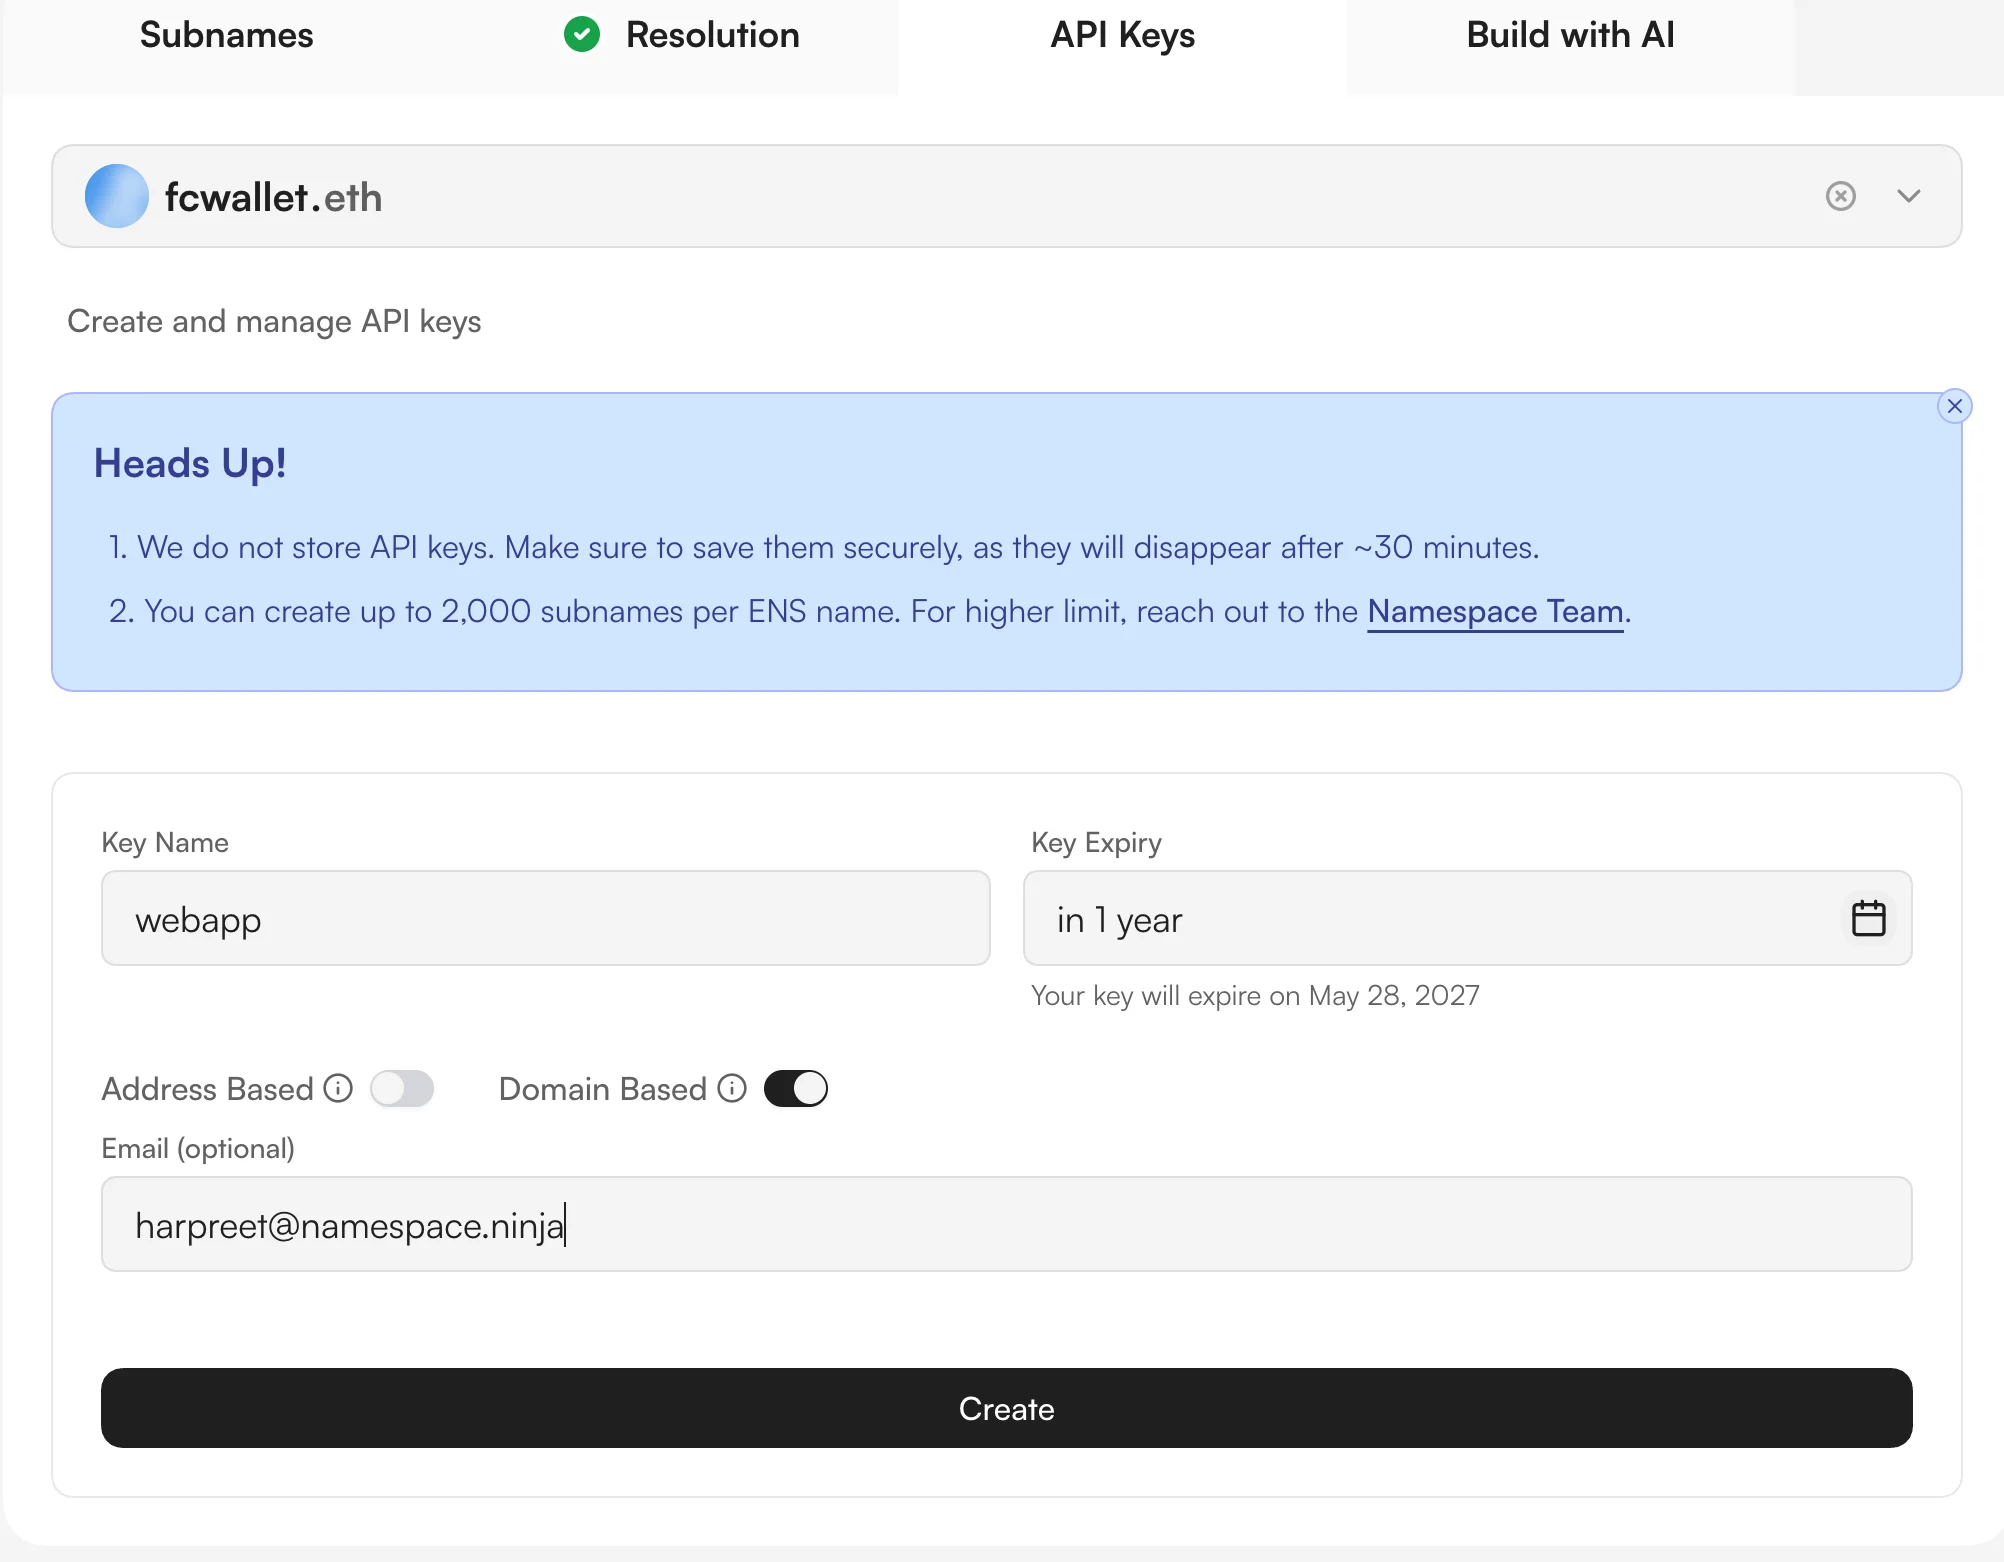
Task: Enable the Address Based toggle
Action: coord(402,1088)
